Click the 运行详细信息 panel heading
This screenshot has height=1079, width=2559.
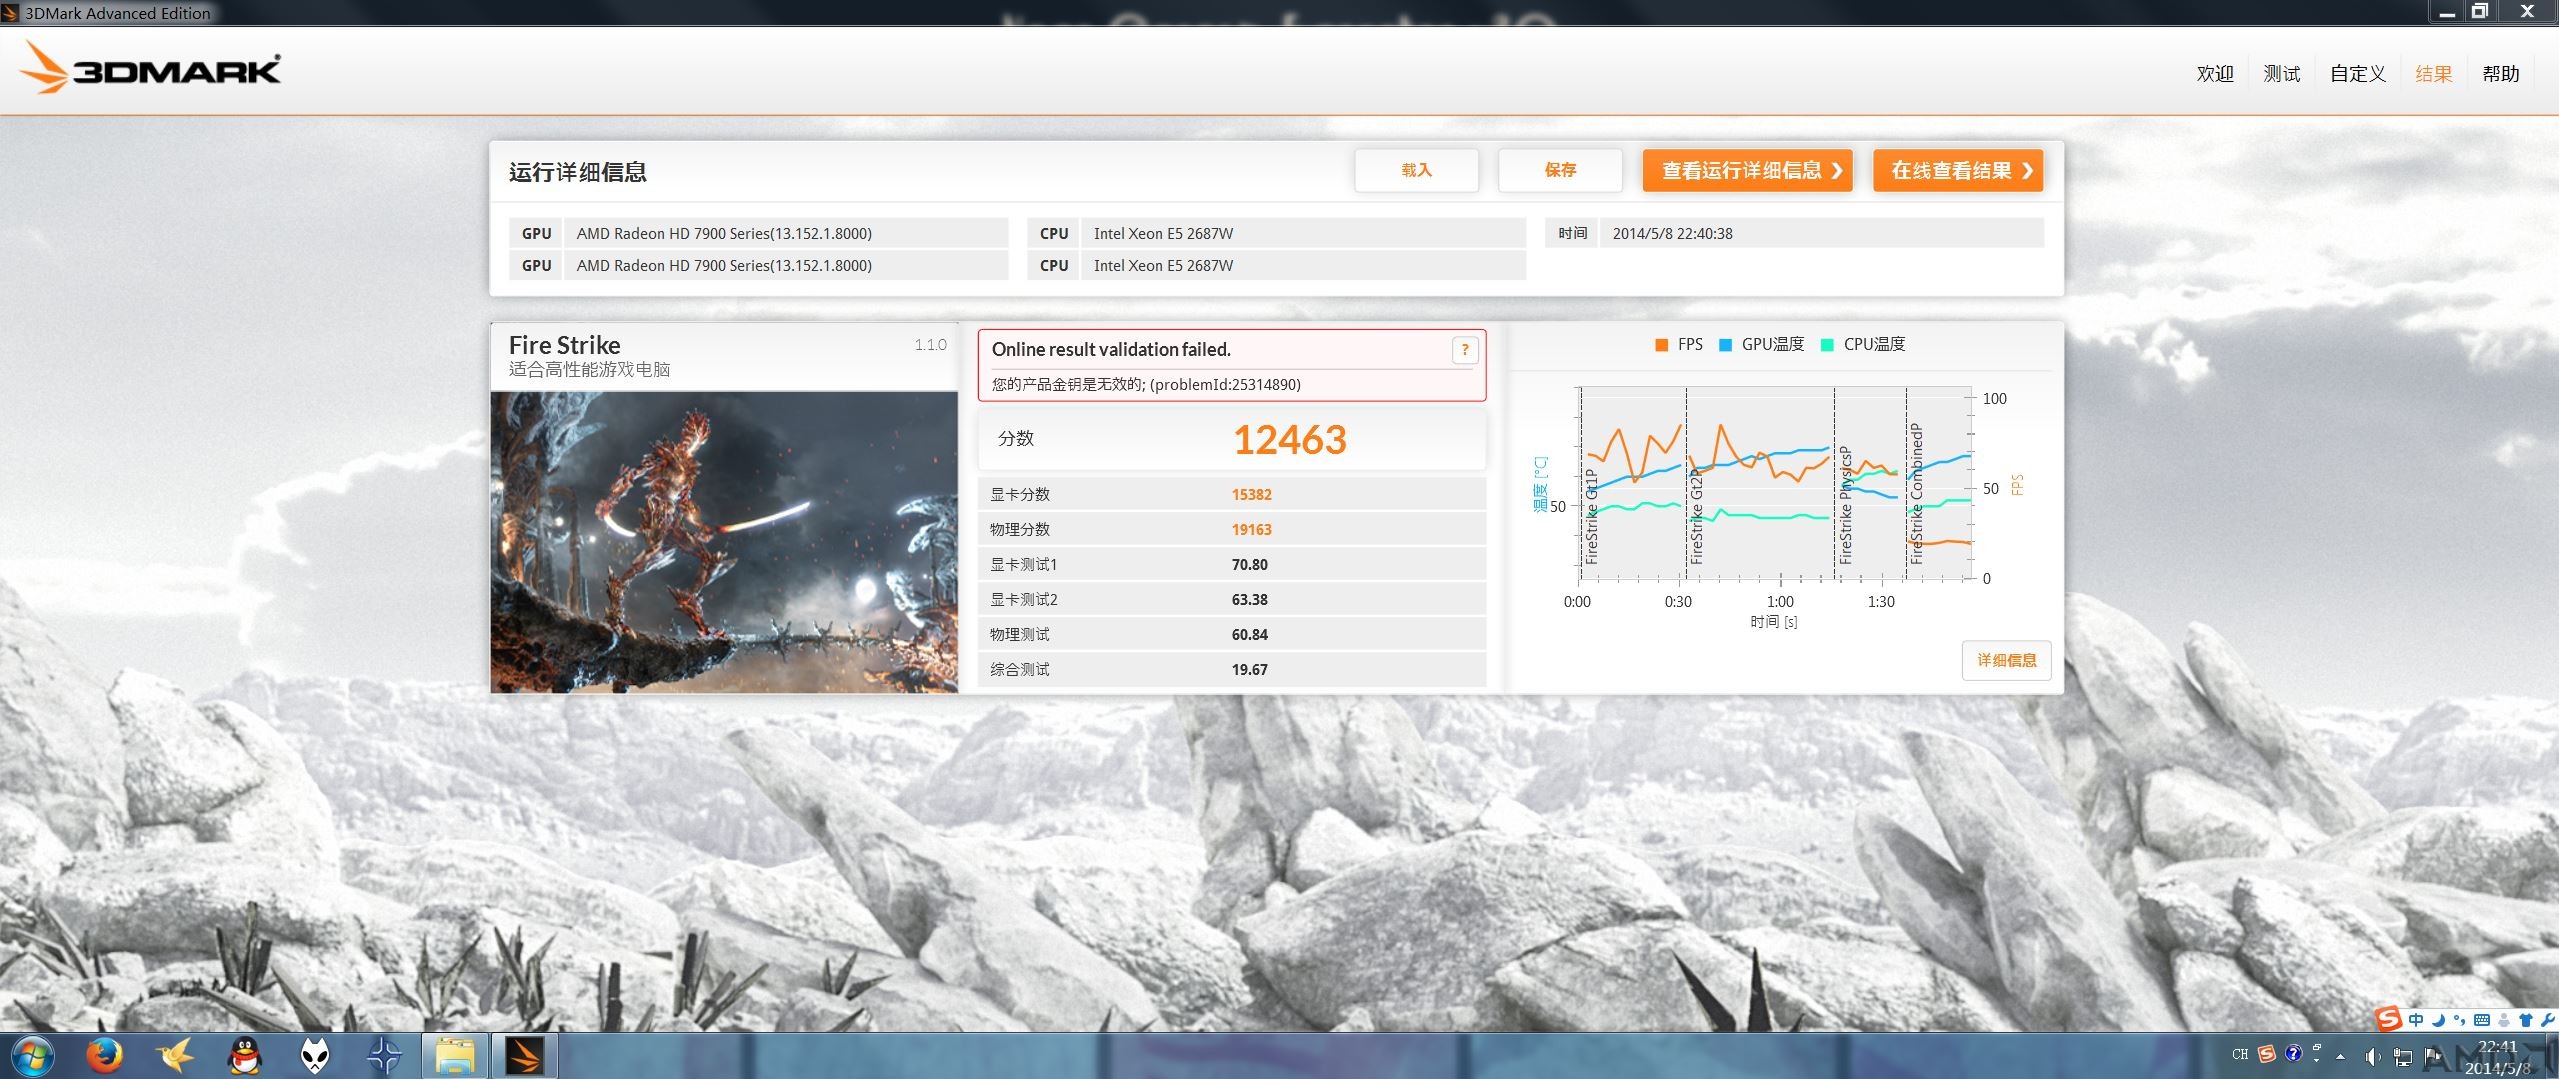tap(577, 172)
